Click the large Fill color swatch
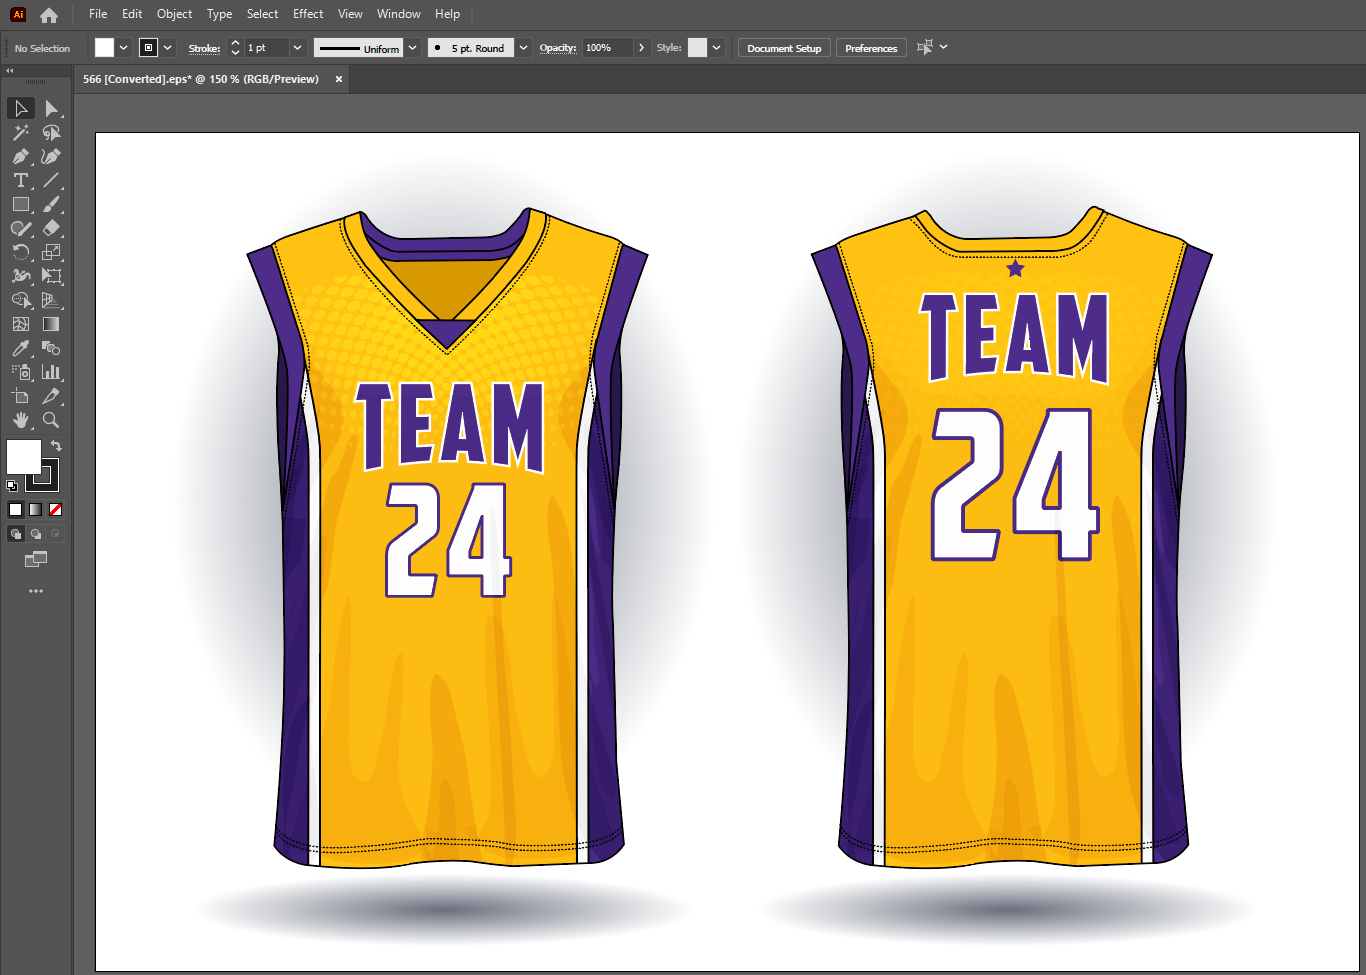The image size is (1366, 975). pos(24,457)
